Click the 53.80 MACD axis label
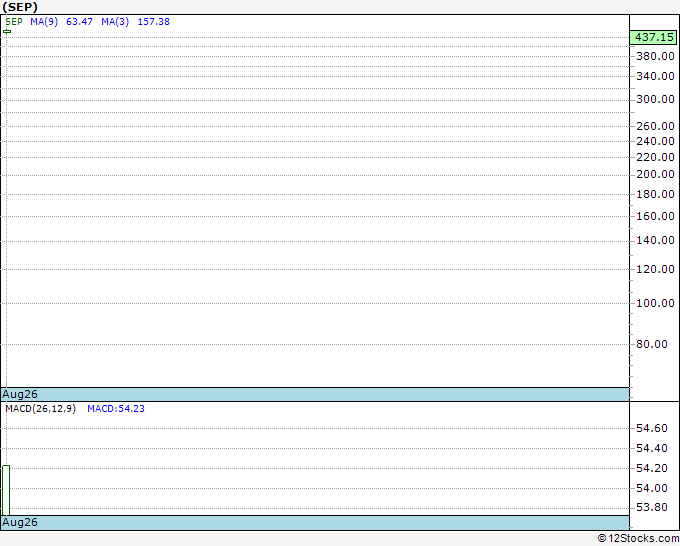The image size is (680, 546). pyautogui.click(x=652, y=507)
